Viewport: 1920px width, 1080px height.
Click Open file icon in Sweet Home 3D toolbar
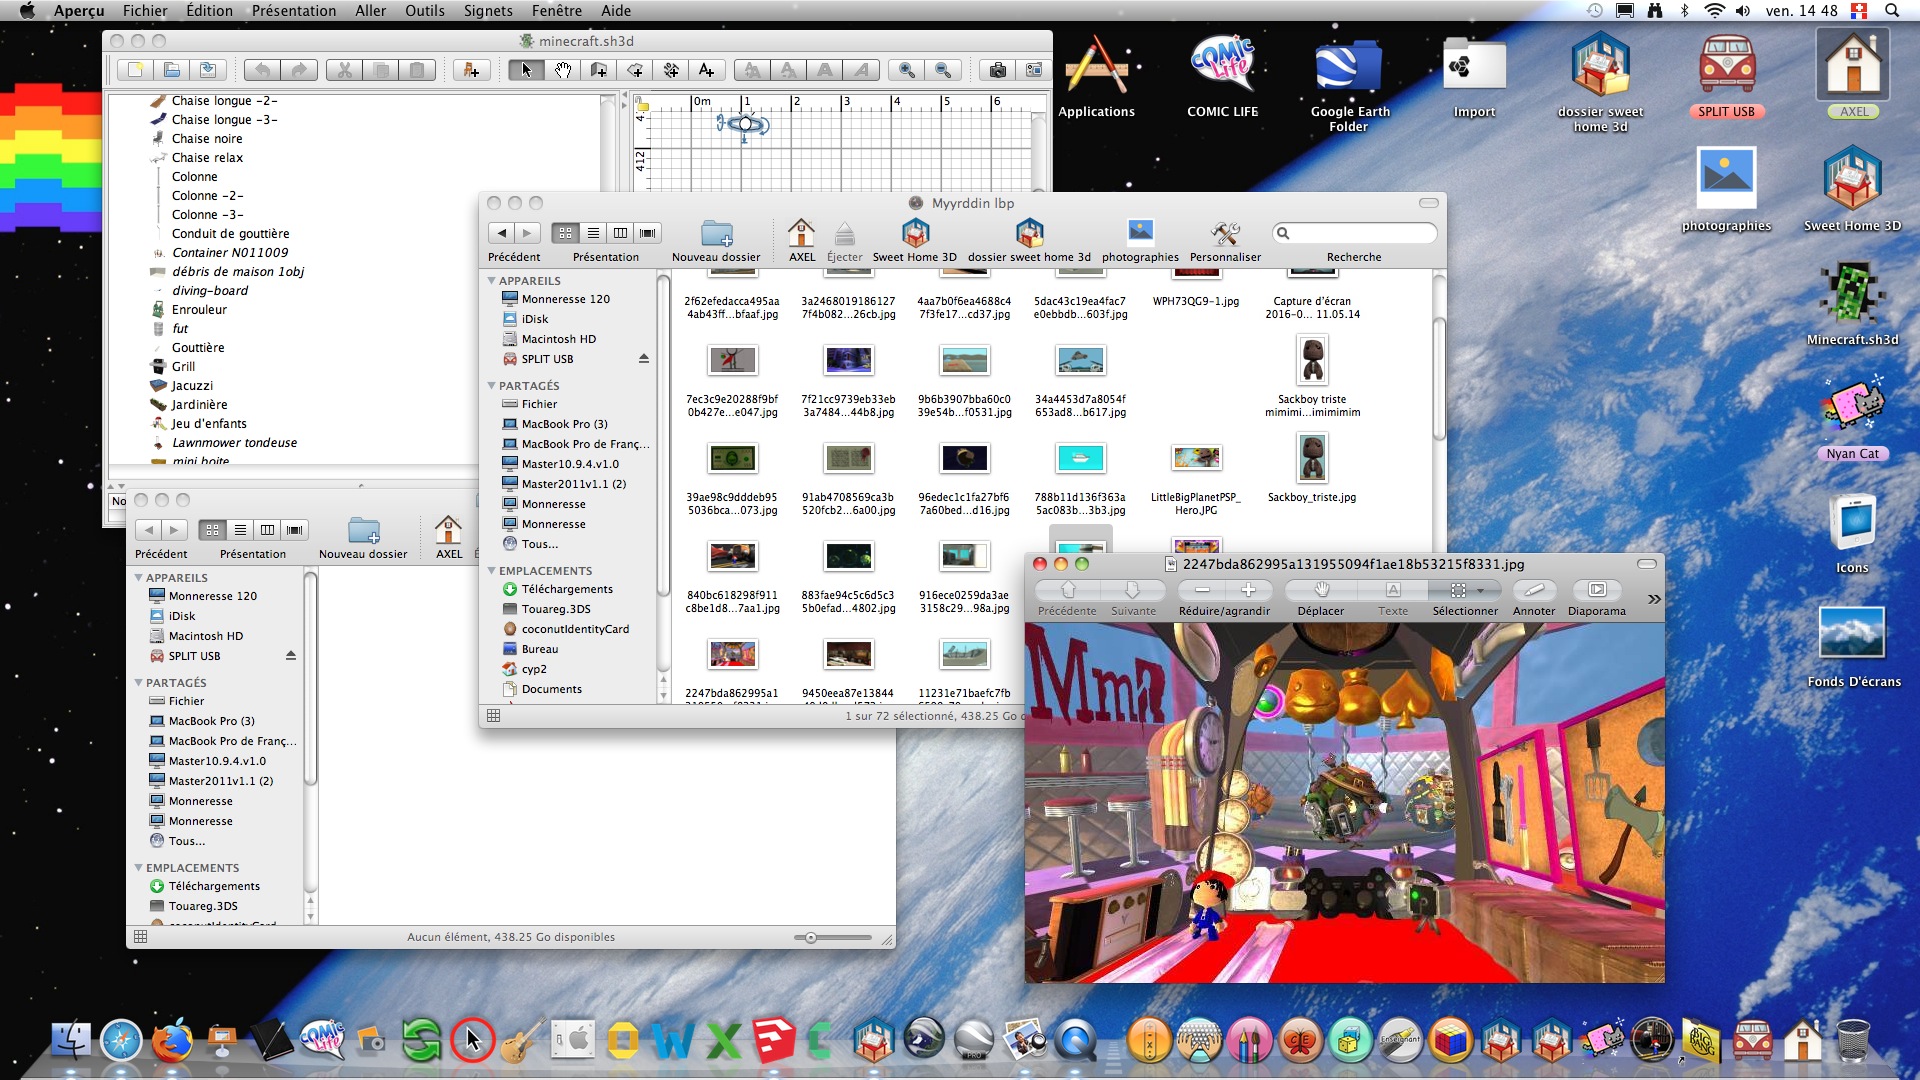click(x=171, y=70)
